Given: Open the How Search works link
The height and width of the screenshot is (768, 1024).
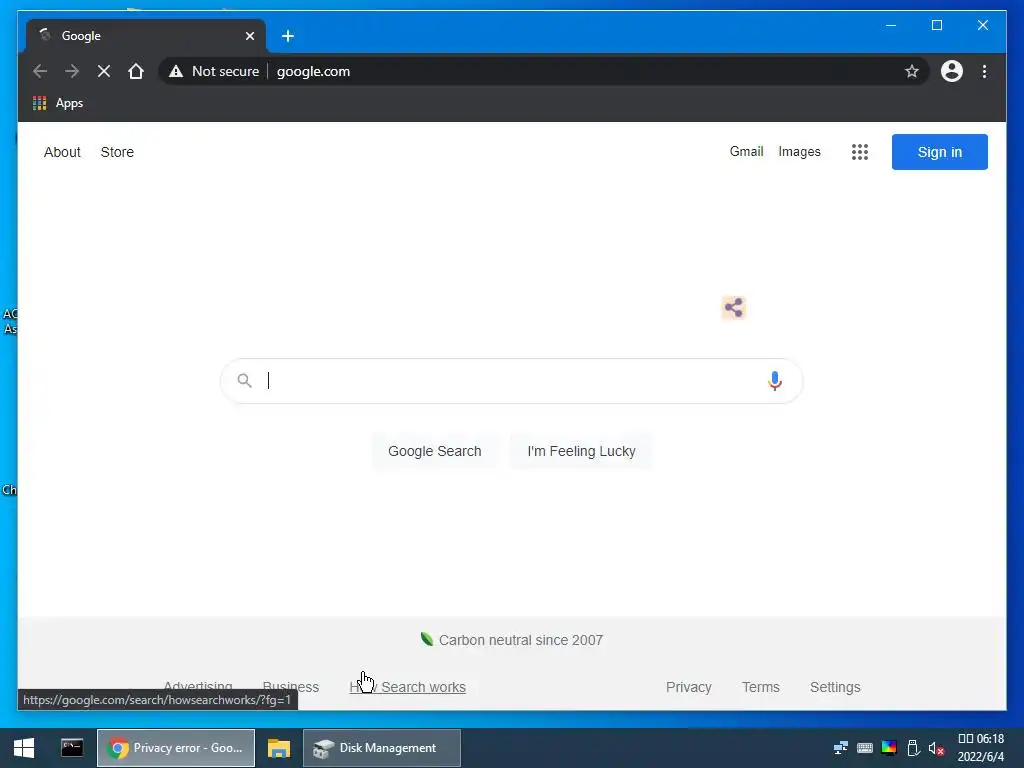Looking at the screenshot, I should click(x=408, y=687).
